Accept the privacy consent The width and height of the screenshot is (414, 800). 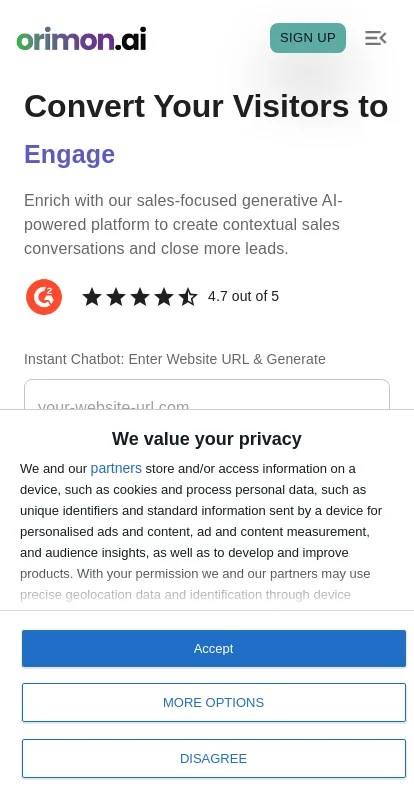coord(213,648)
